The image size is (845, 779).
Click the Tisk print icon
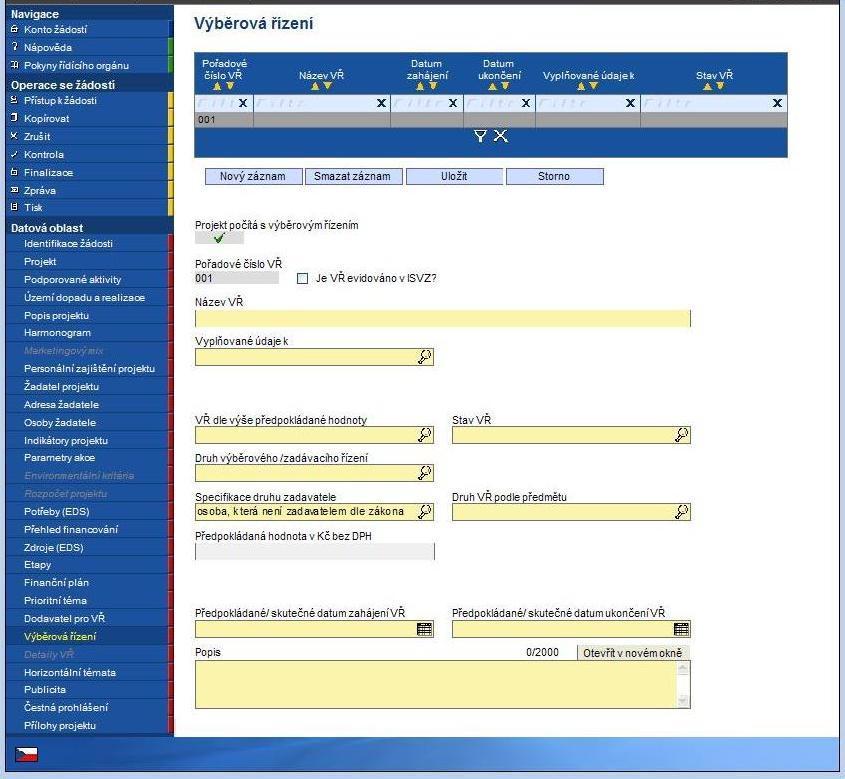pyautogui.click(x=15, y=207)
